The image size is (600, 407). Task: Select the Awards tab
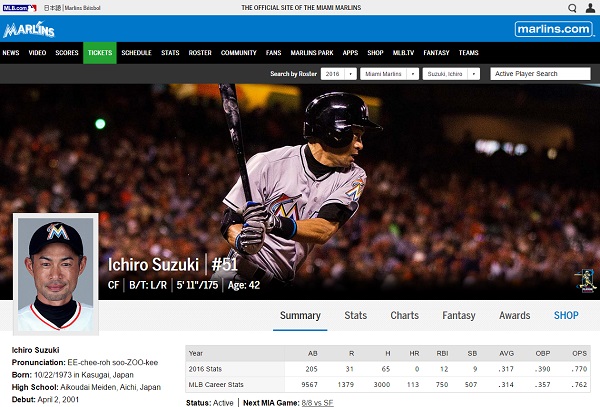(x=515, y=316)
